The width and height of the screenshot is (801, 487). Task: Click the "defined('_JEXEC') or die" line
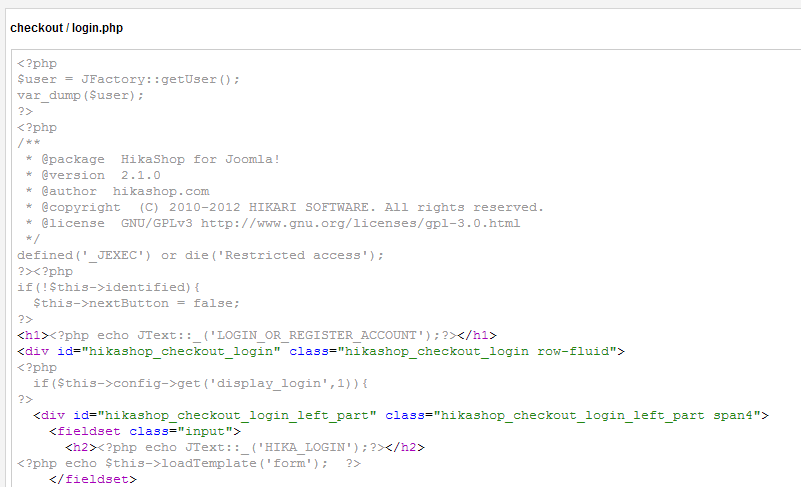point(200,255)
